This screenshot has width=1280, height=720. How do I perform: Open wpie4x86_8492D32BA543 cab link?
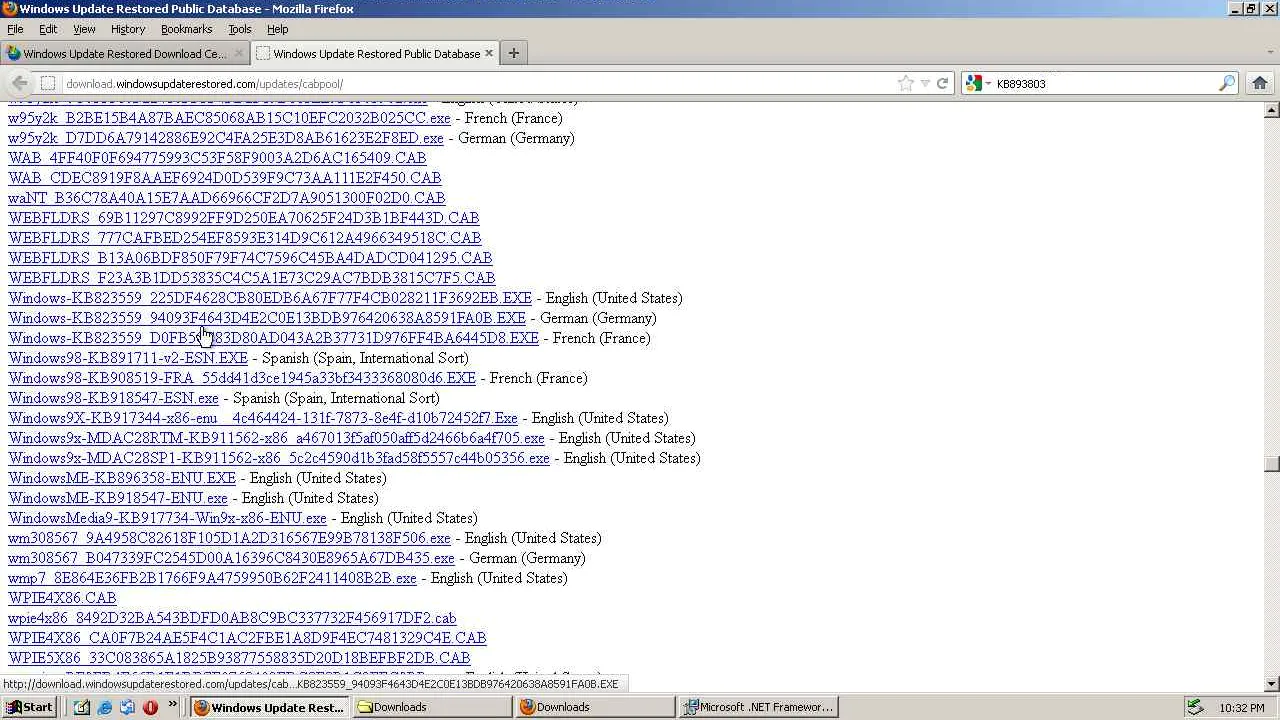(232, 618)
